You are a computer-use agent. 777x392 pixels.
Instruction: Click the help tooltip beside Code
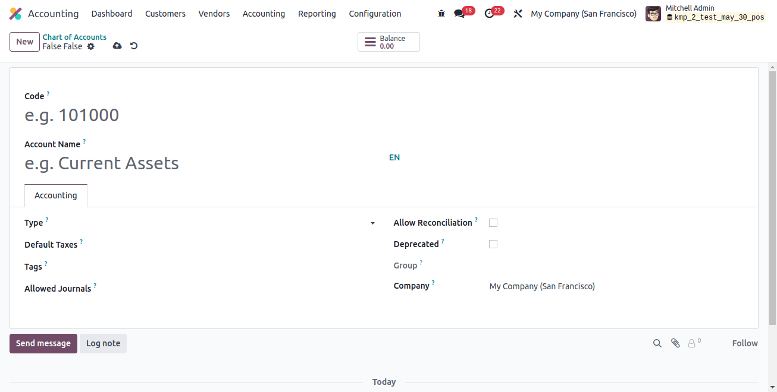[48, 93]
